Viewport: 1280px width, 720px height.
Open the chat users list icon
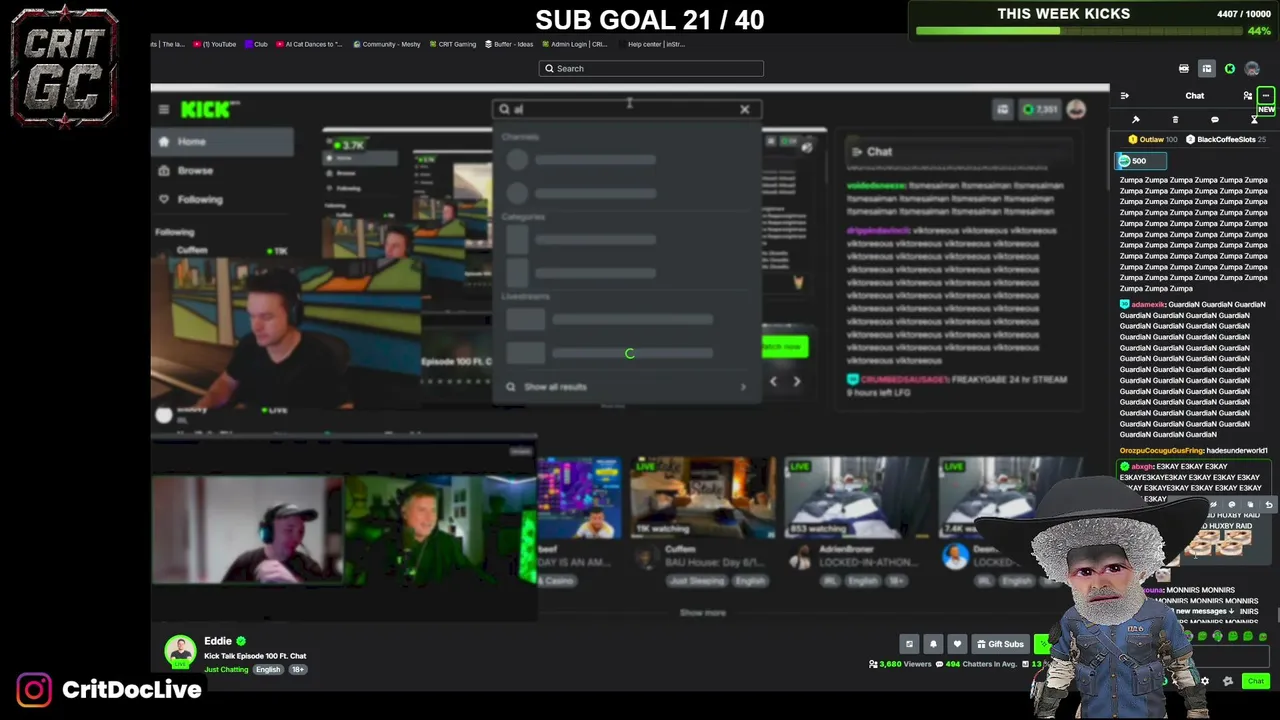1248,96
